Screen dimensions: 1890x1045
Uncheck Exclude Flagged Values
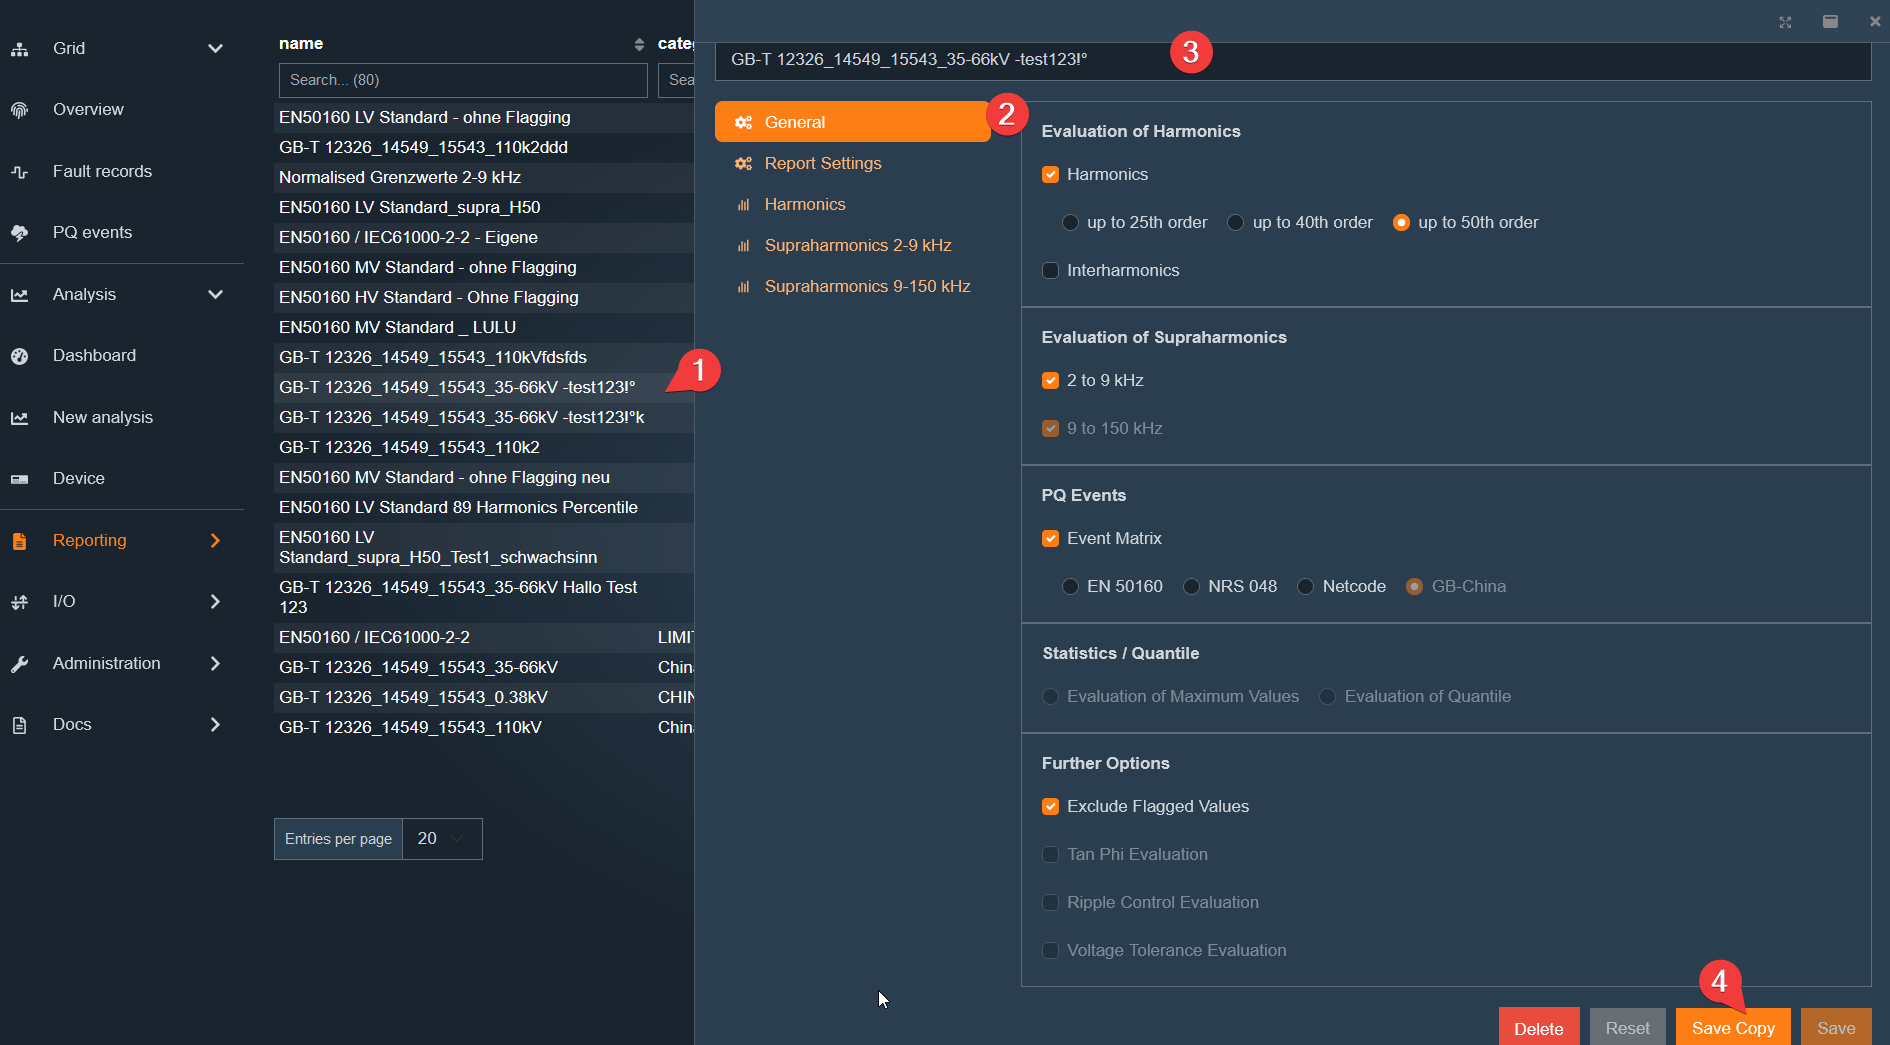coord(1050,807)
